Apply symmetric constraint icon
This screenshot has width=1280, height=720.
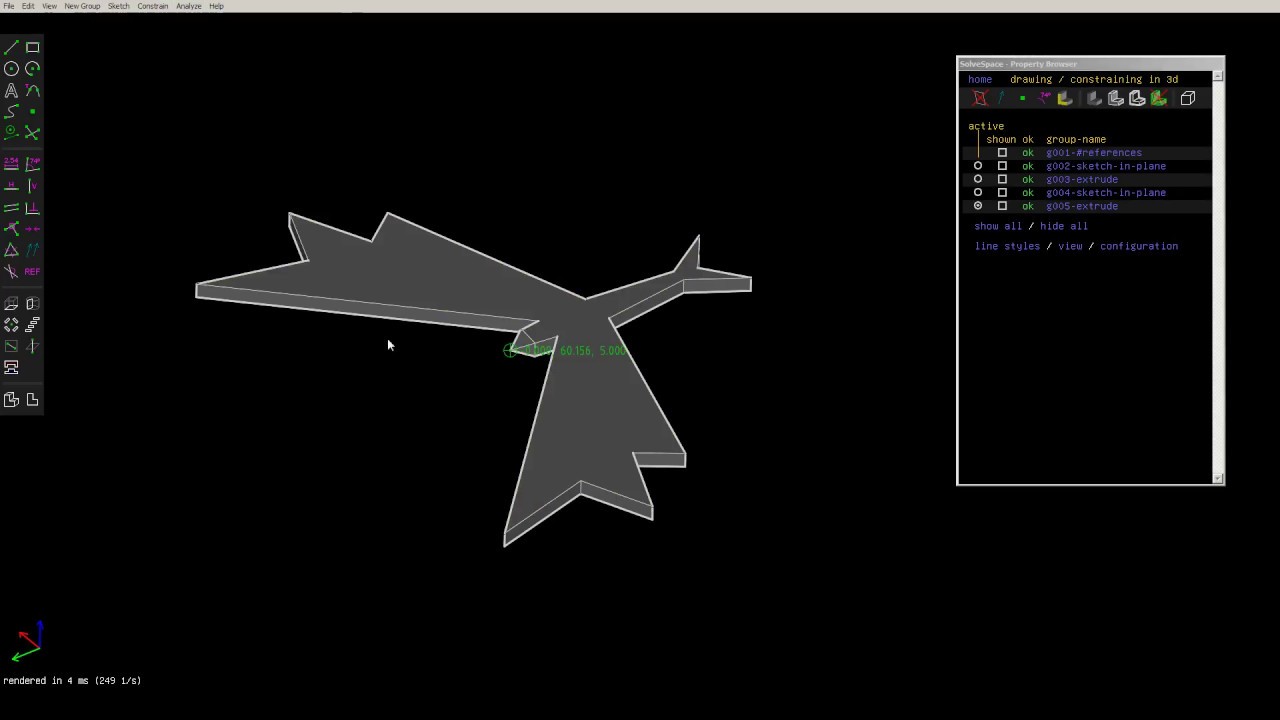coord(32,228)
